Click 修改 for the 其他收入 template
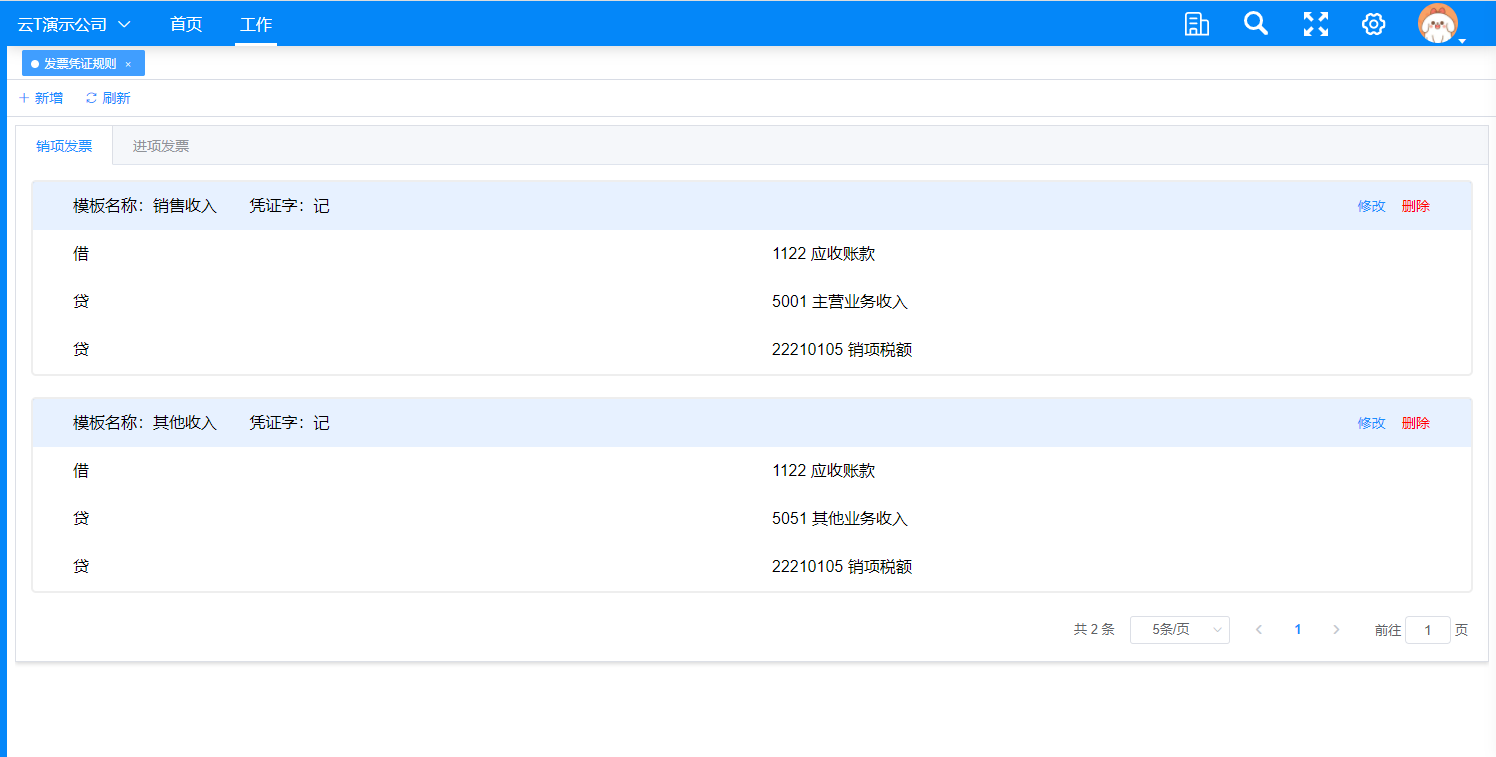 pyautogui.click(x=1371, y=423)
